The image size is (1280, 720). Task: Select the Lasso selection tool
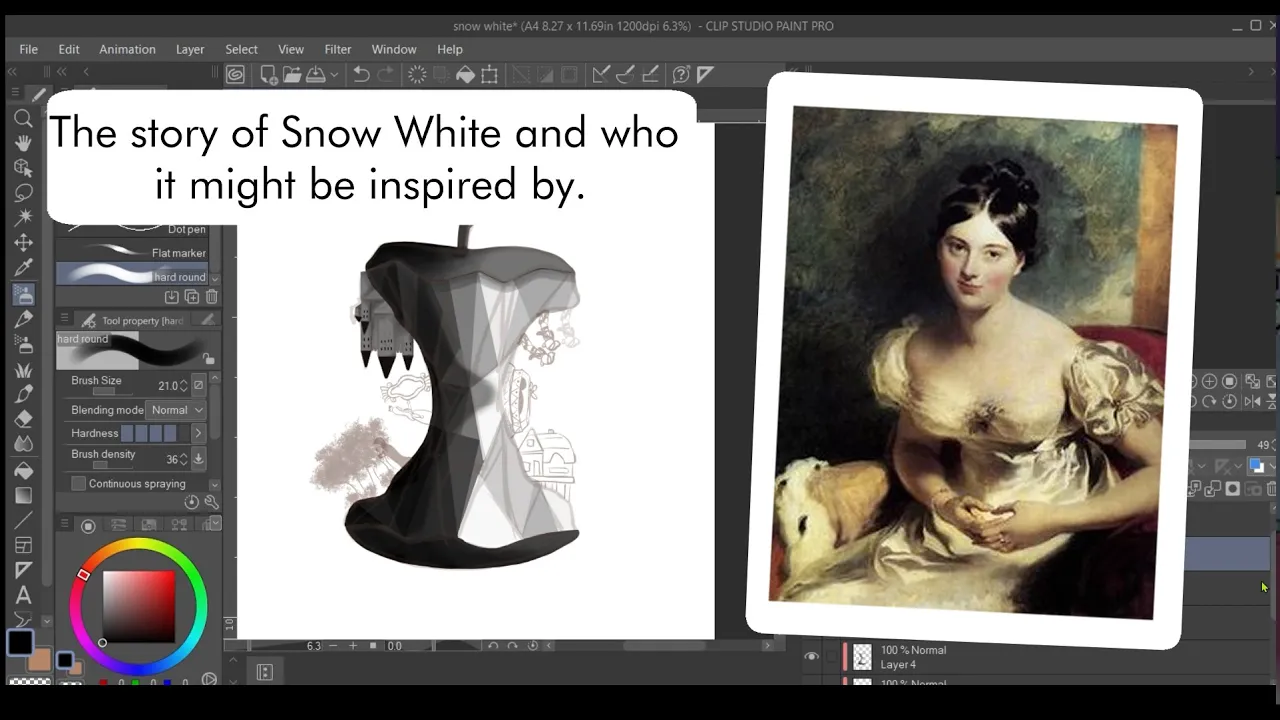point(23,192)
